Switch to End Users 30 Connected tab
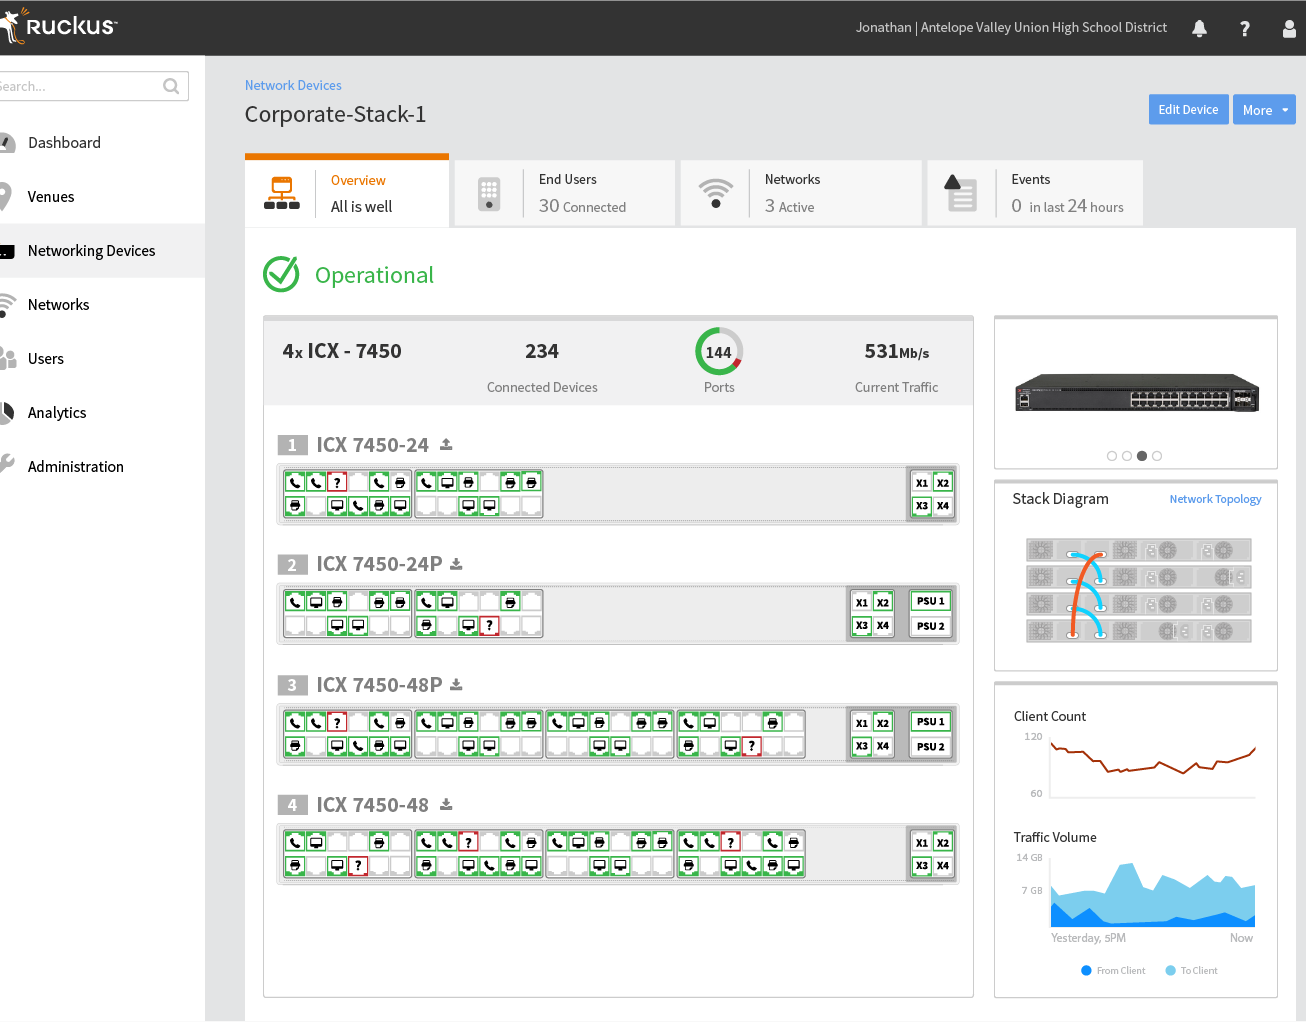Screen dimensions: 1306x1022 565,193
